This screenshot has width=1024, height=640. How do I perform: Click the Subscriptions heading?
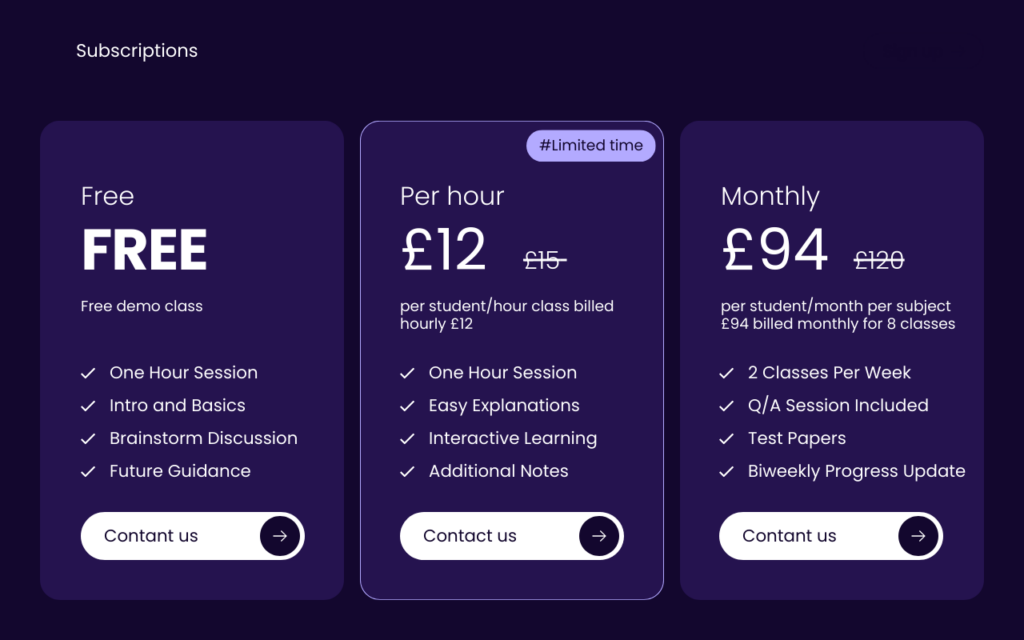136,51
